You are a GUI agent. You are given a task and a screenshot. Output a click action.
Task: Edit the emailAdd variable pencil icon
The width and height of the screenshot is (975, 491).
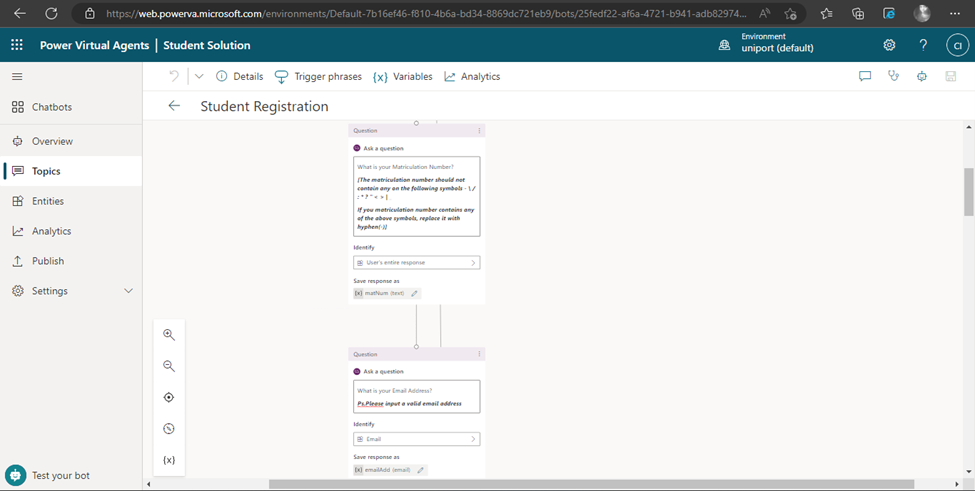(x=420, y=470)
